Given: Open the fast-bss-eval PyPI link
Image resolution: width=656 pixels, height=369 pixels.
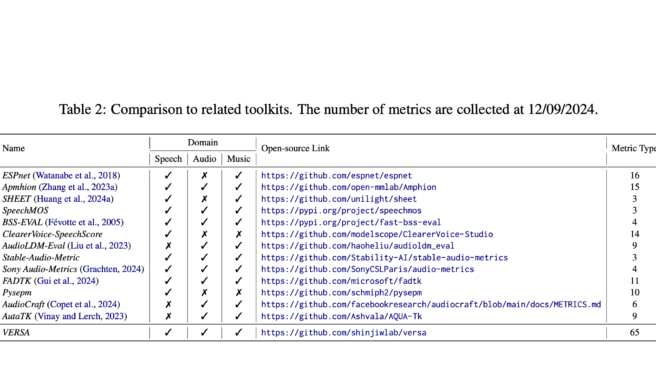Looking at the screenshot, I should [351, 223].
